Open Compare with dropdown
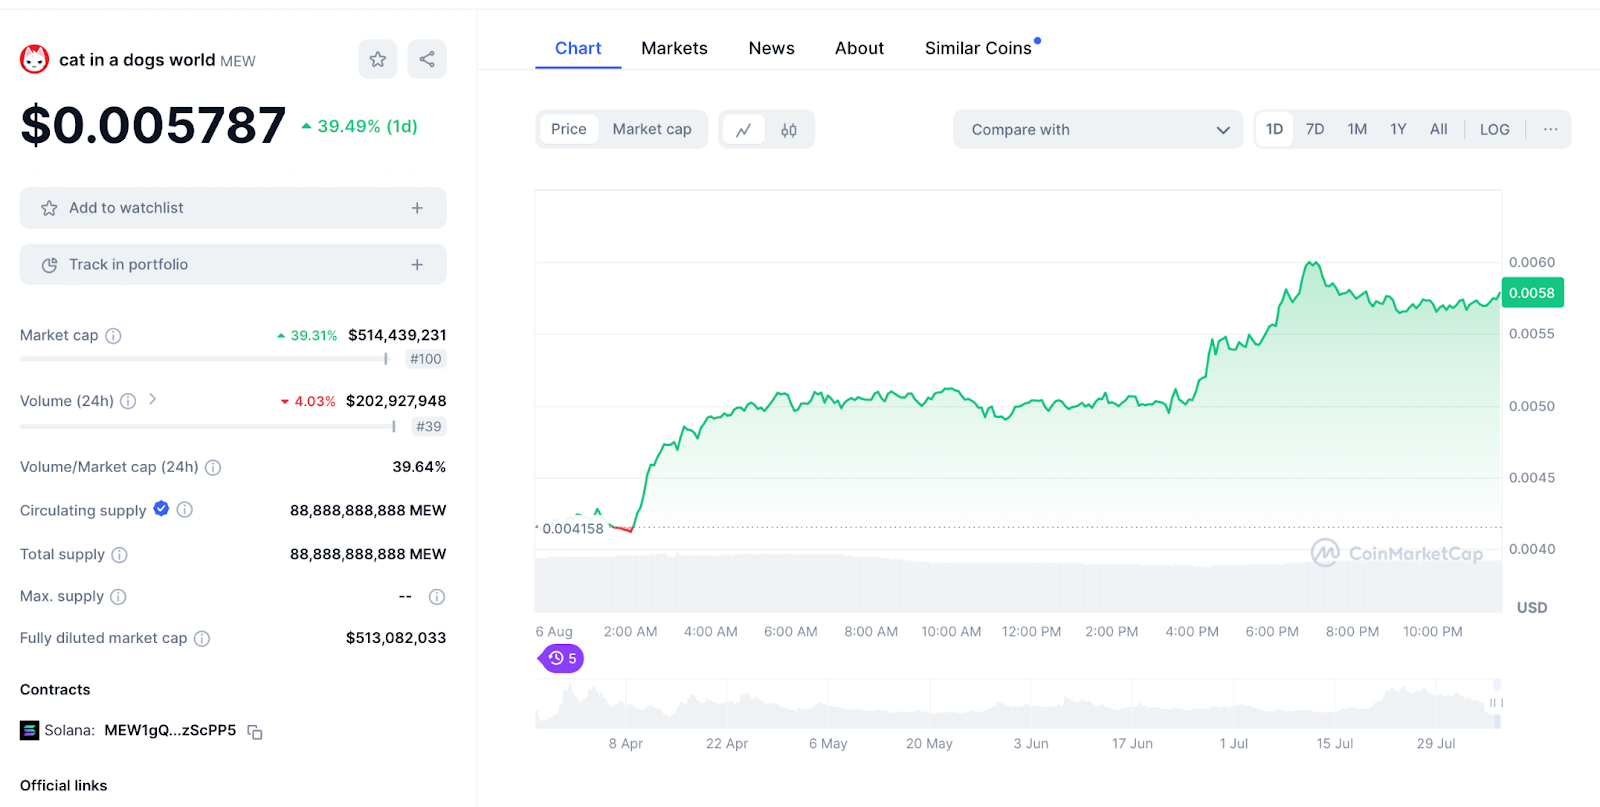The height and width of the screenshot is (807, 1600). (x=1098, y=130)
